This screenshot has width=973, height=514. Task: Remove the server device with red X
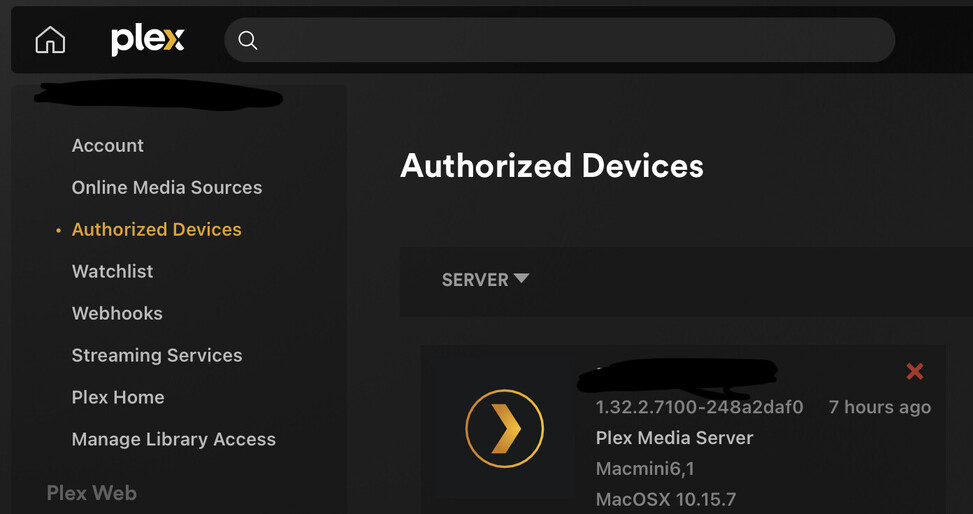pyautogui.click(x=914, y=372)
